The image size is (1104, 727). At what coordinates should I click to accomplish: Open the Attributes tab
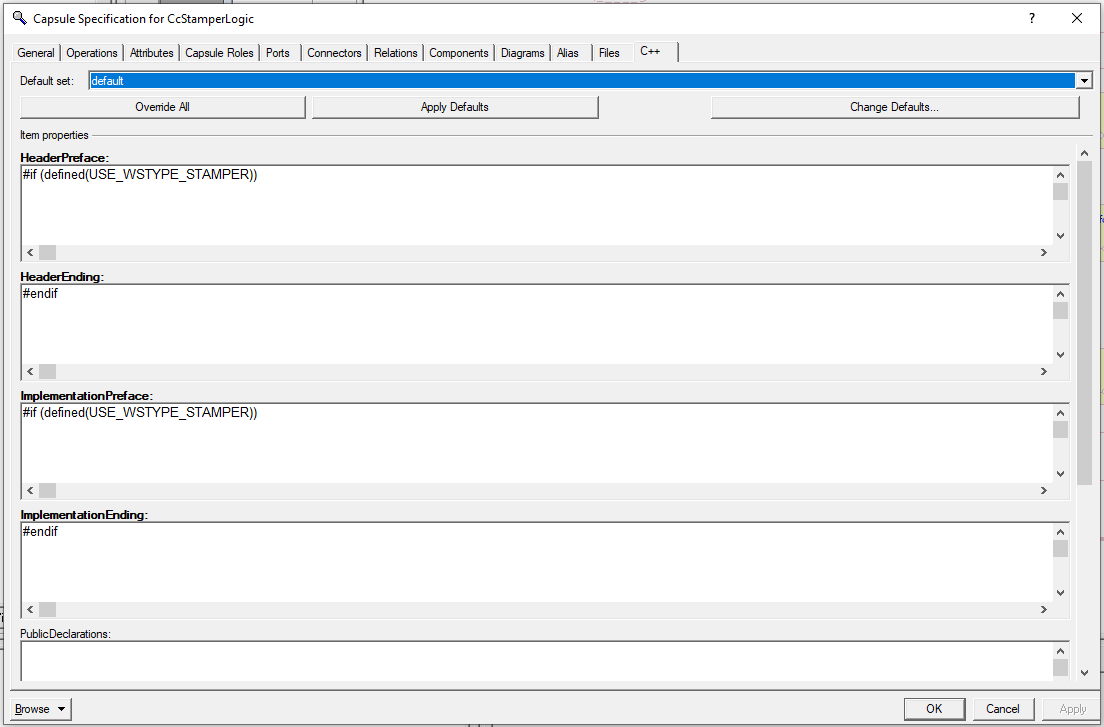pyautogui.click(x=151, y=52)
